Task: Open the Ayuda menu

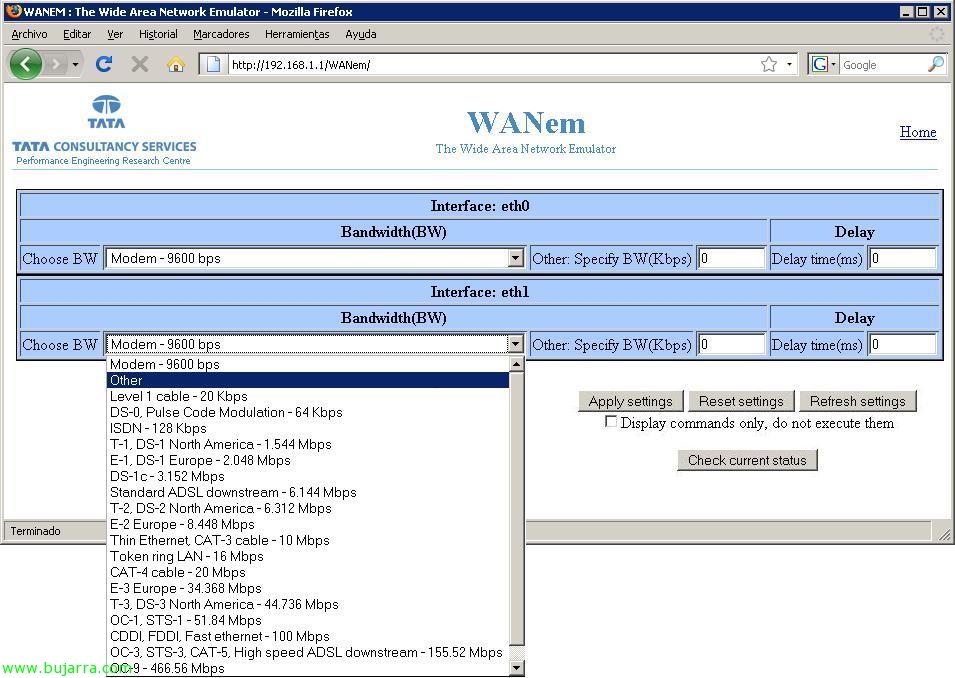Action: [361, 34]
